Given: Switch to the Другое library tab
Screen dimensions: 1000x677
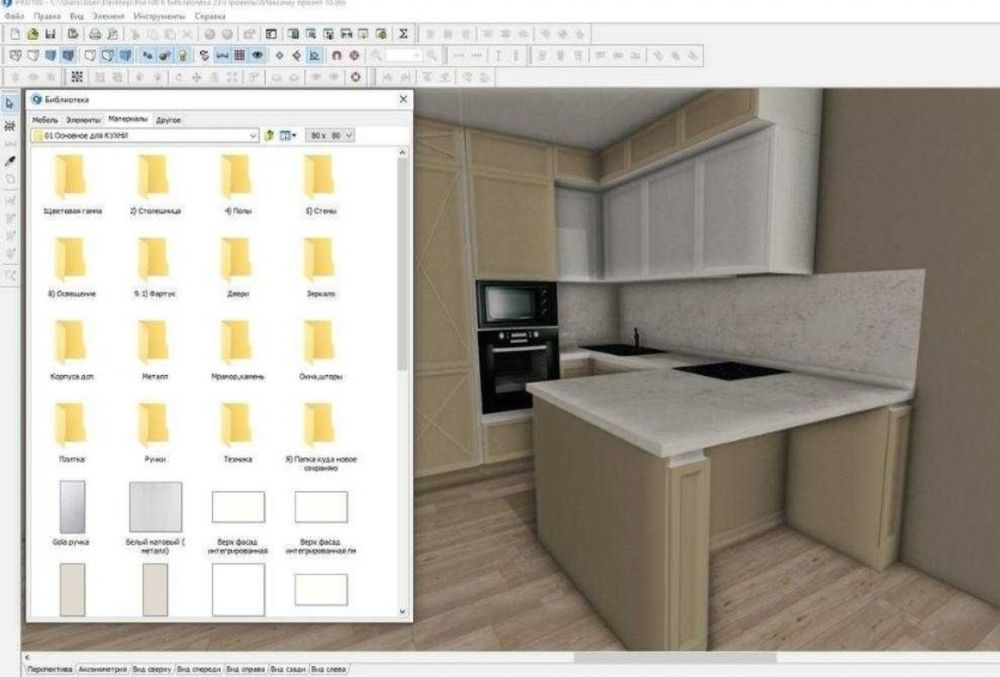Looking at the screenshot, I should [x=168, y=120].
